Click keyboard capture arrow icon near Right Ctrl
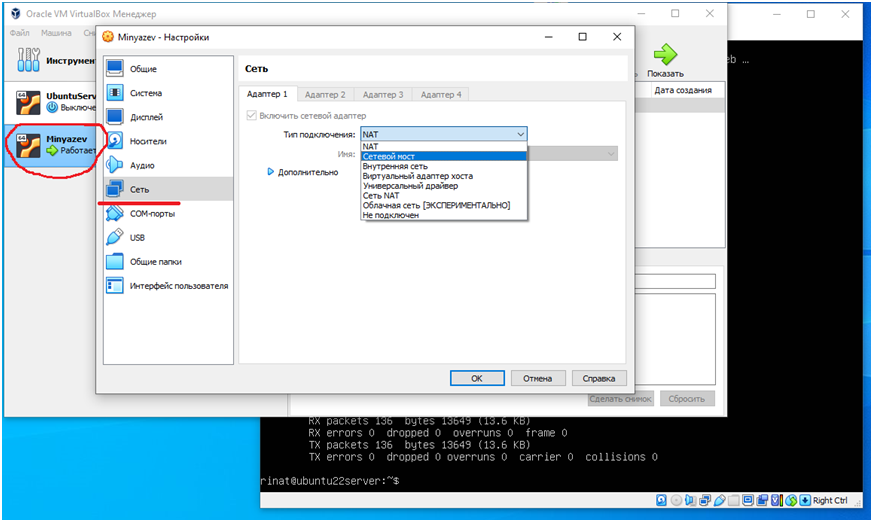 805,500
